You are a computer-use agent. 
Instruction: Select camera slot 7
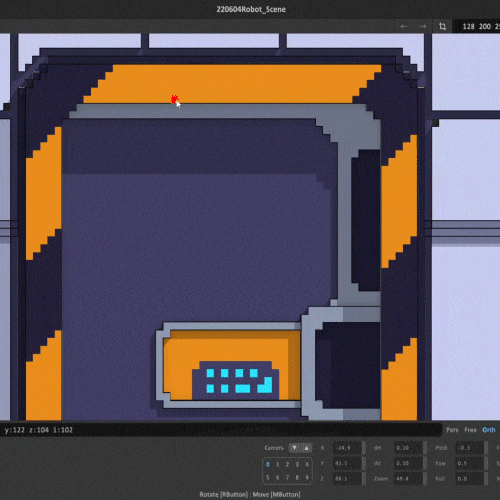[x=287, y=477]
